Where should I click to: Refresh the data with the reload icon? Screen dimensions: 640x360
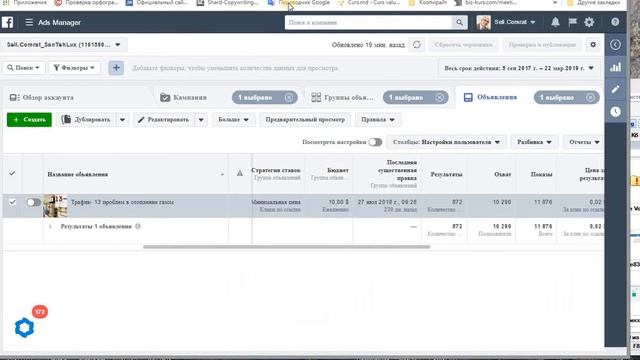(x=416, y=44)
